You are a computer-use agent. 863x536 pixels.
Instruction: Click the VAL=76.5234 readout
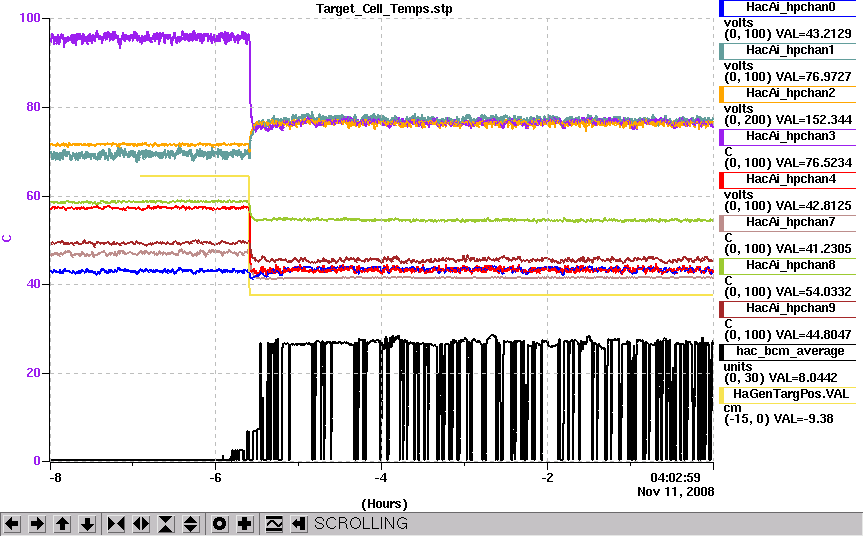pyautogui.click(x=812, y=162)
